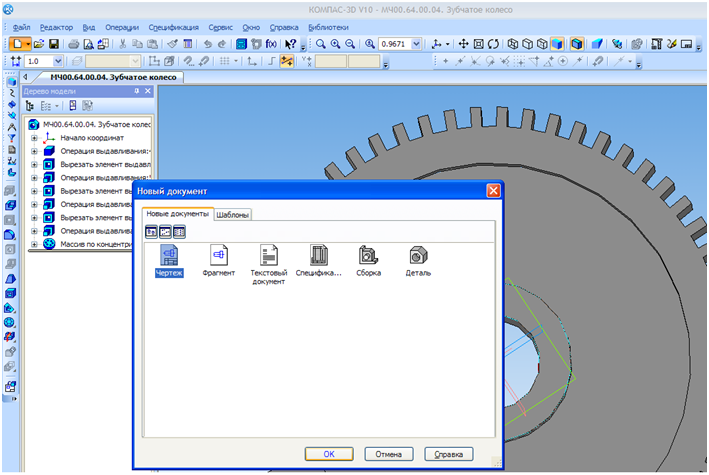Switch to small icons view in dialog
This screenshot has height=475, width=709.
pos(165,232)
